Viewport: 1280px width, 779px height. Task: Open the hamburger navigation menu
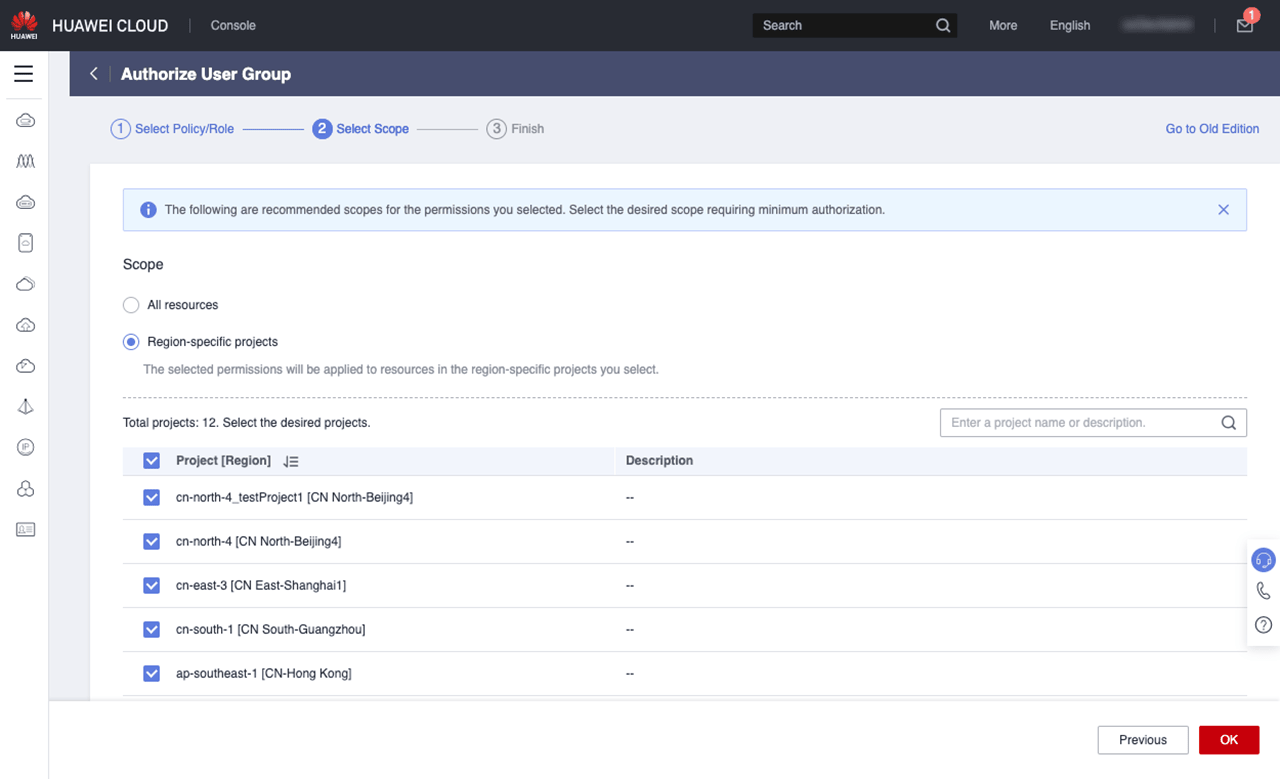(x=23, y=74)
